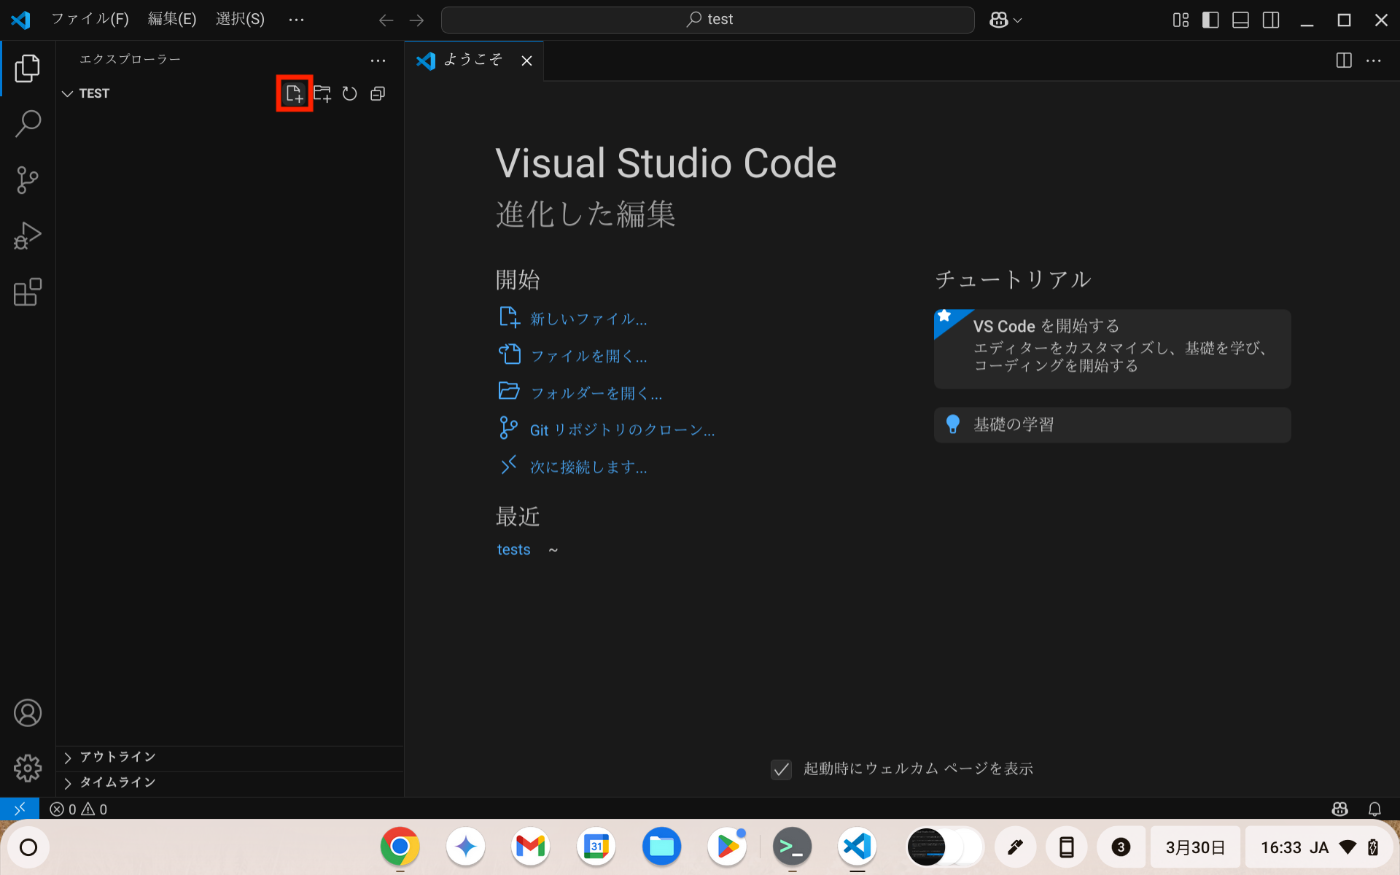Open Chrome from the shelf
The image size is (1400, 875).
click(x=400, y=847)
